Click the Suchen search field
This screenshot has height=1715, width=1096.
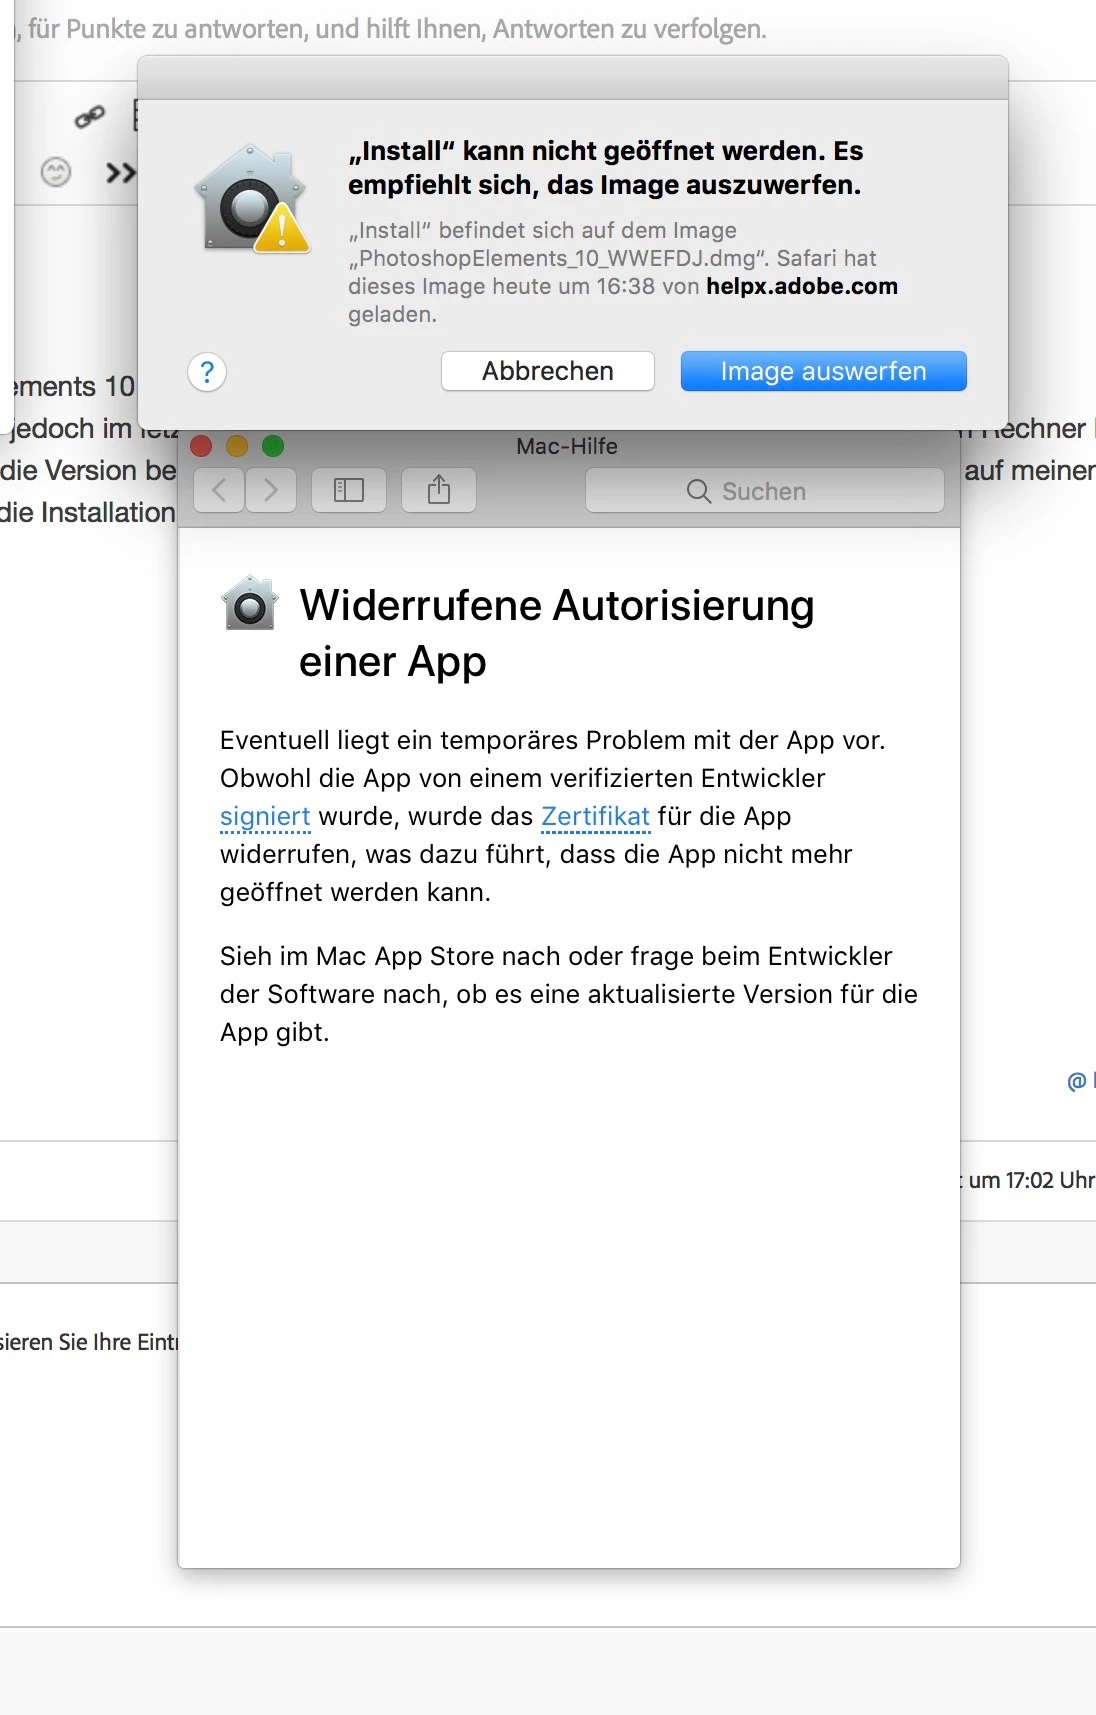765,490
